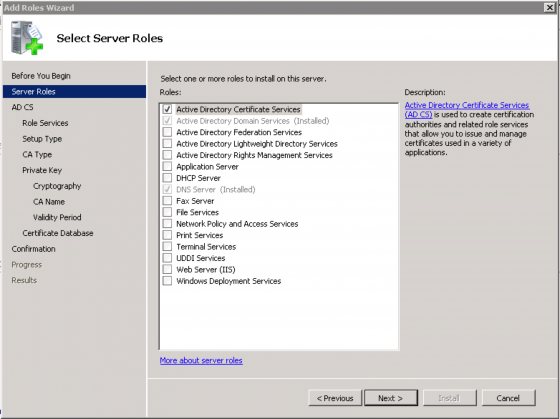Check Windows Deployment Services role
The height and width of the screenshot is (419, 560).
[167, 281]
